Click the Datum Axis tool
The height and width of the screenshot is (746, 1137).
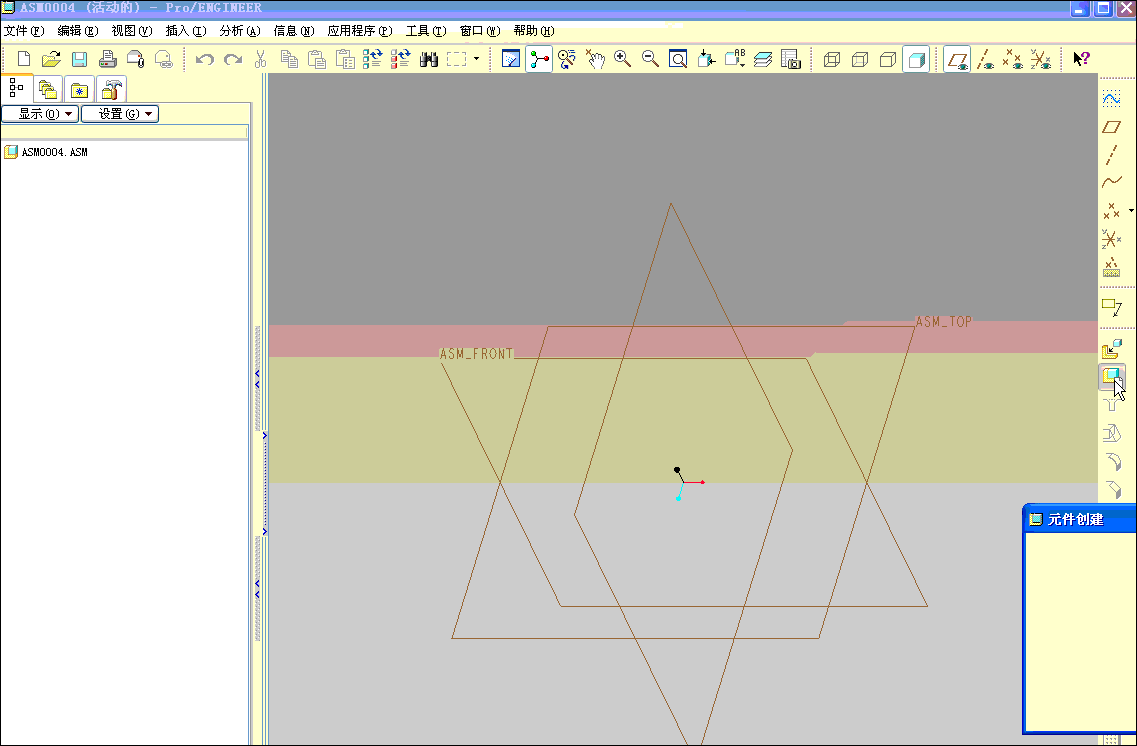[x=1111, y=154]
